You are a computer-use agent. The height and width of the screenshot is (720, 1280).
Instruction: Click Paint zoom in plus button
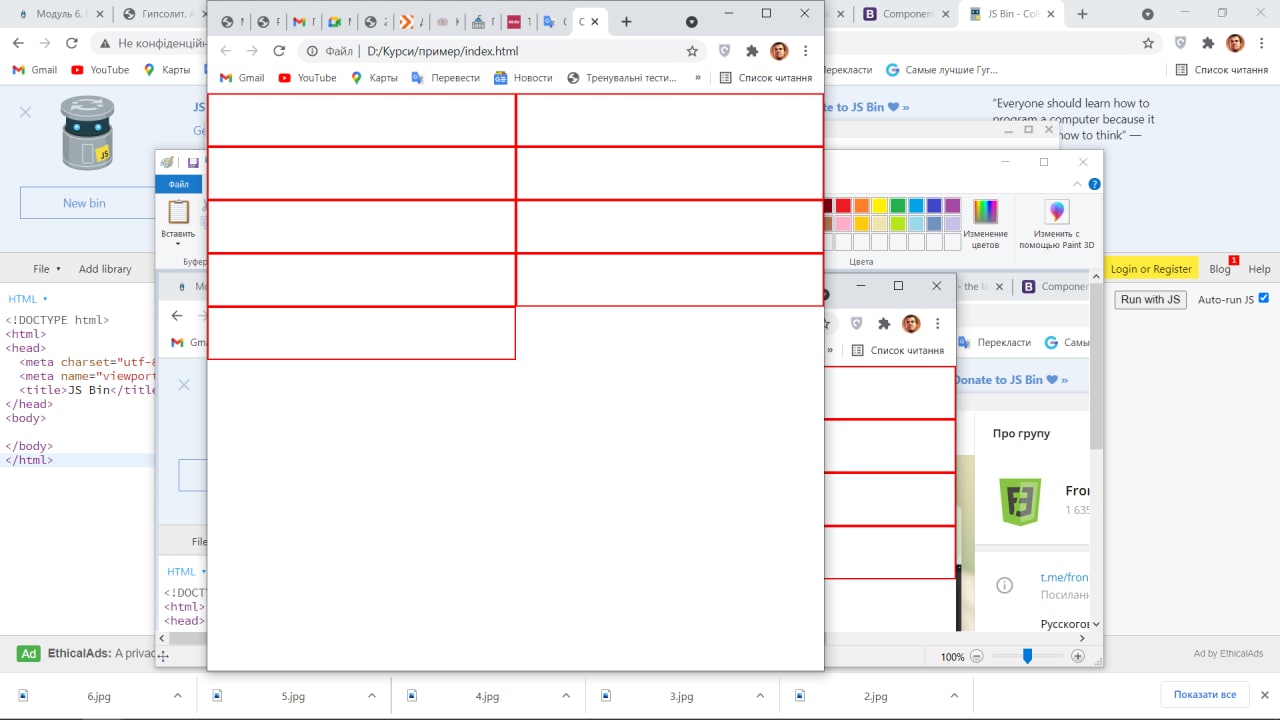coord(1077,656)
